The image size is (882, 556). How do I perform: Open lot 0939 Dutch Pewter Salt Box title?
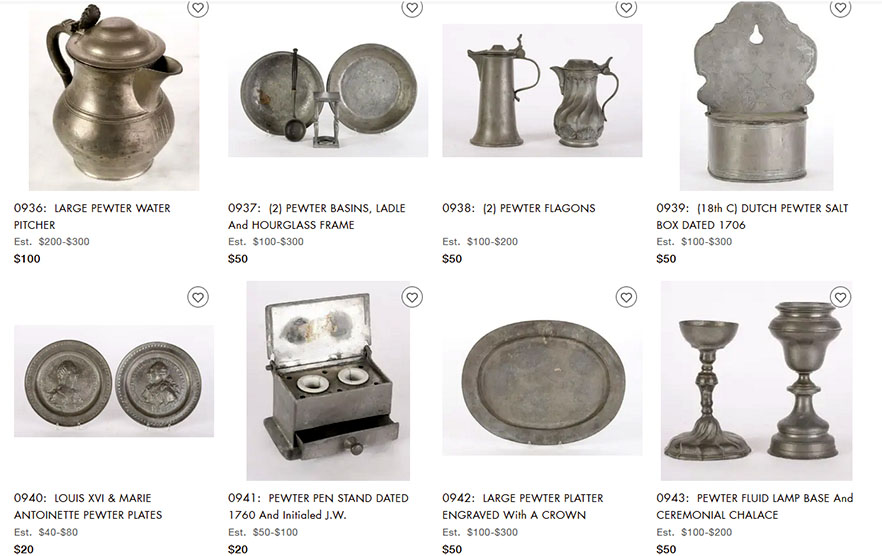click(x=752, y=217)
